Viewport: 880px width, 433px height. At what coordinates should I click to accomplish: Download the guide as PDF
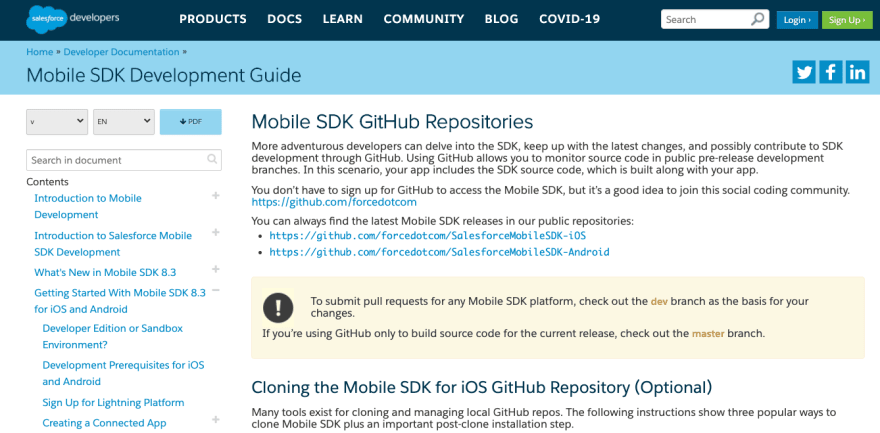(191, 122)
